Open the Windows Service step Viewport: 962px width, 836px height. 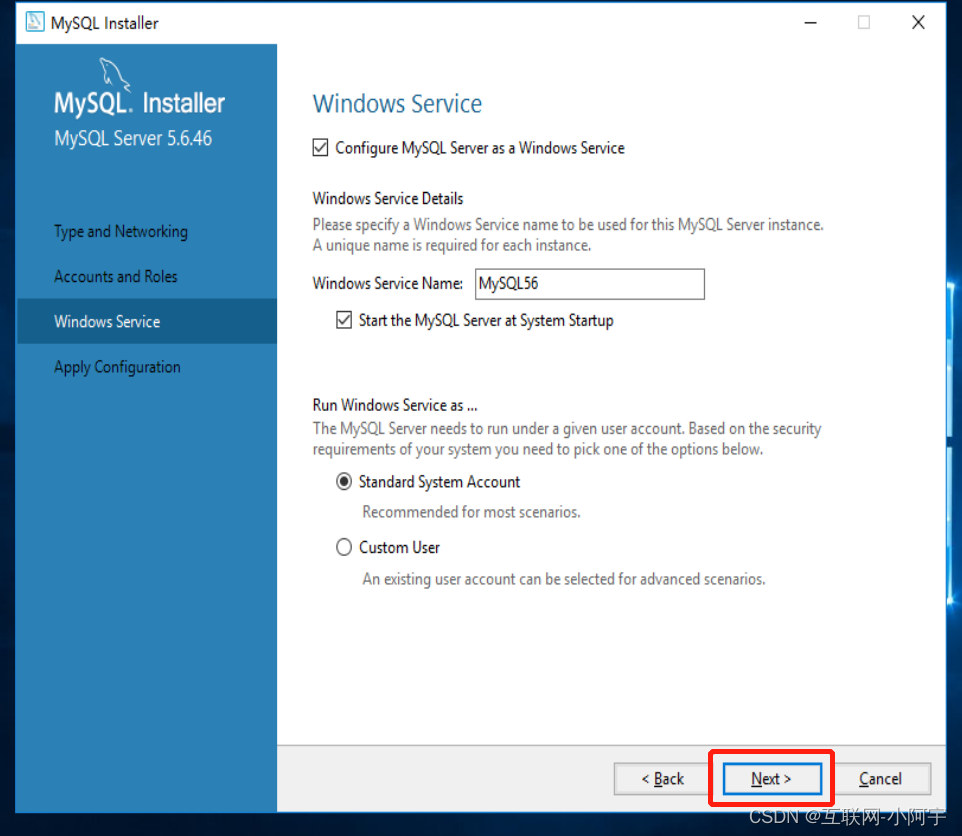107,321
